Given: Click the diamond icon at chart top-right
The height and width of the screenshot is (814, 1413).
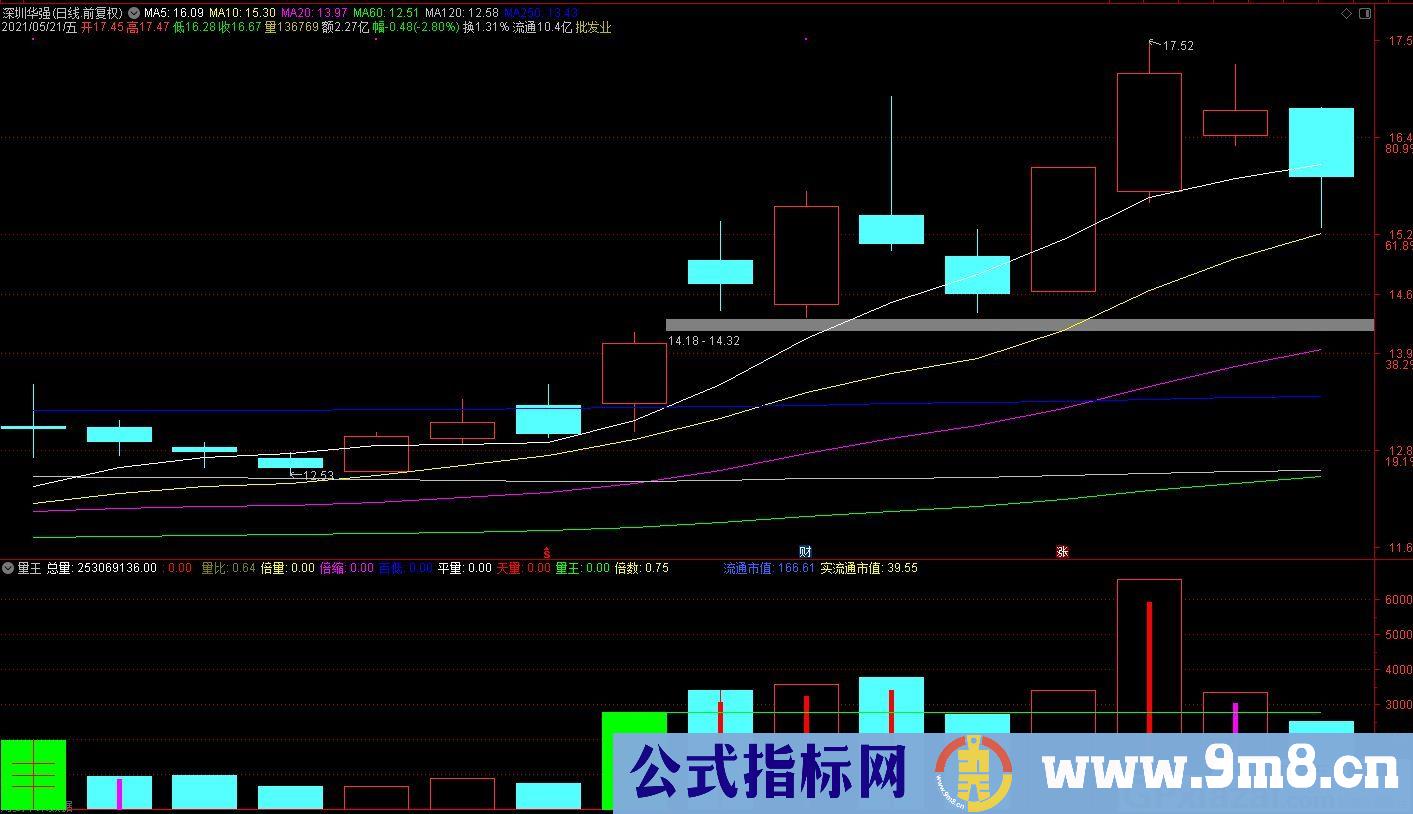Looking at the screenshot, I should pos(1347,13).
